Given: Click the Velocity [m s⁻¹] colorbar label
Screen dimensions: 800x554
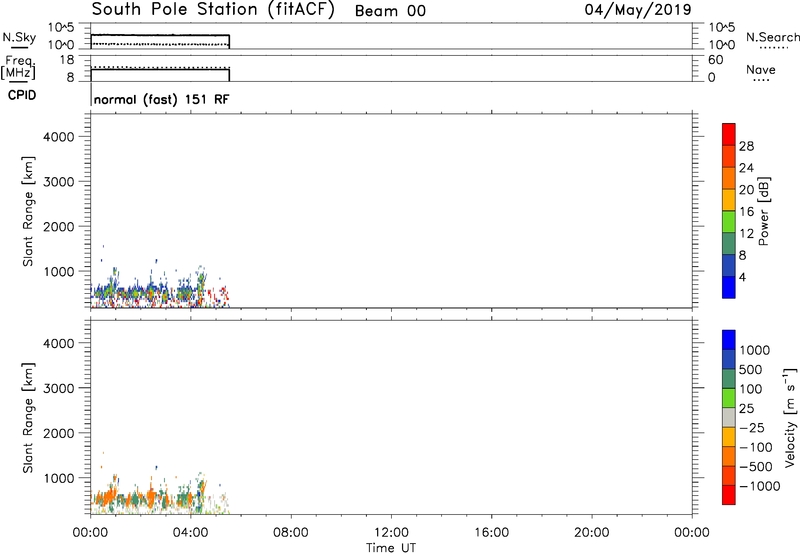Looking at the screenshot, I should [x=790, y=417].
